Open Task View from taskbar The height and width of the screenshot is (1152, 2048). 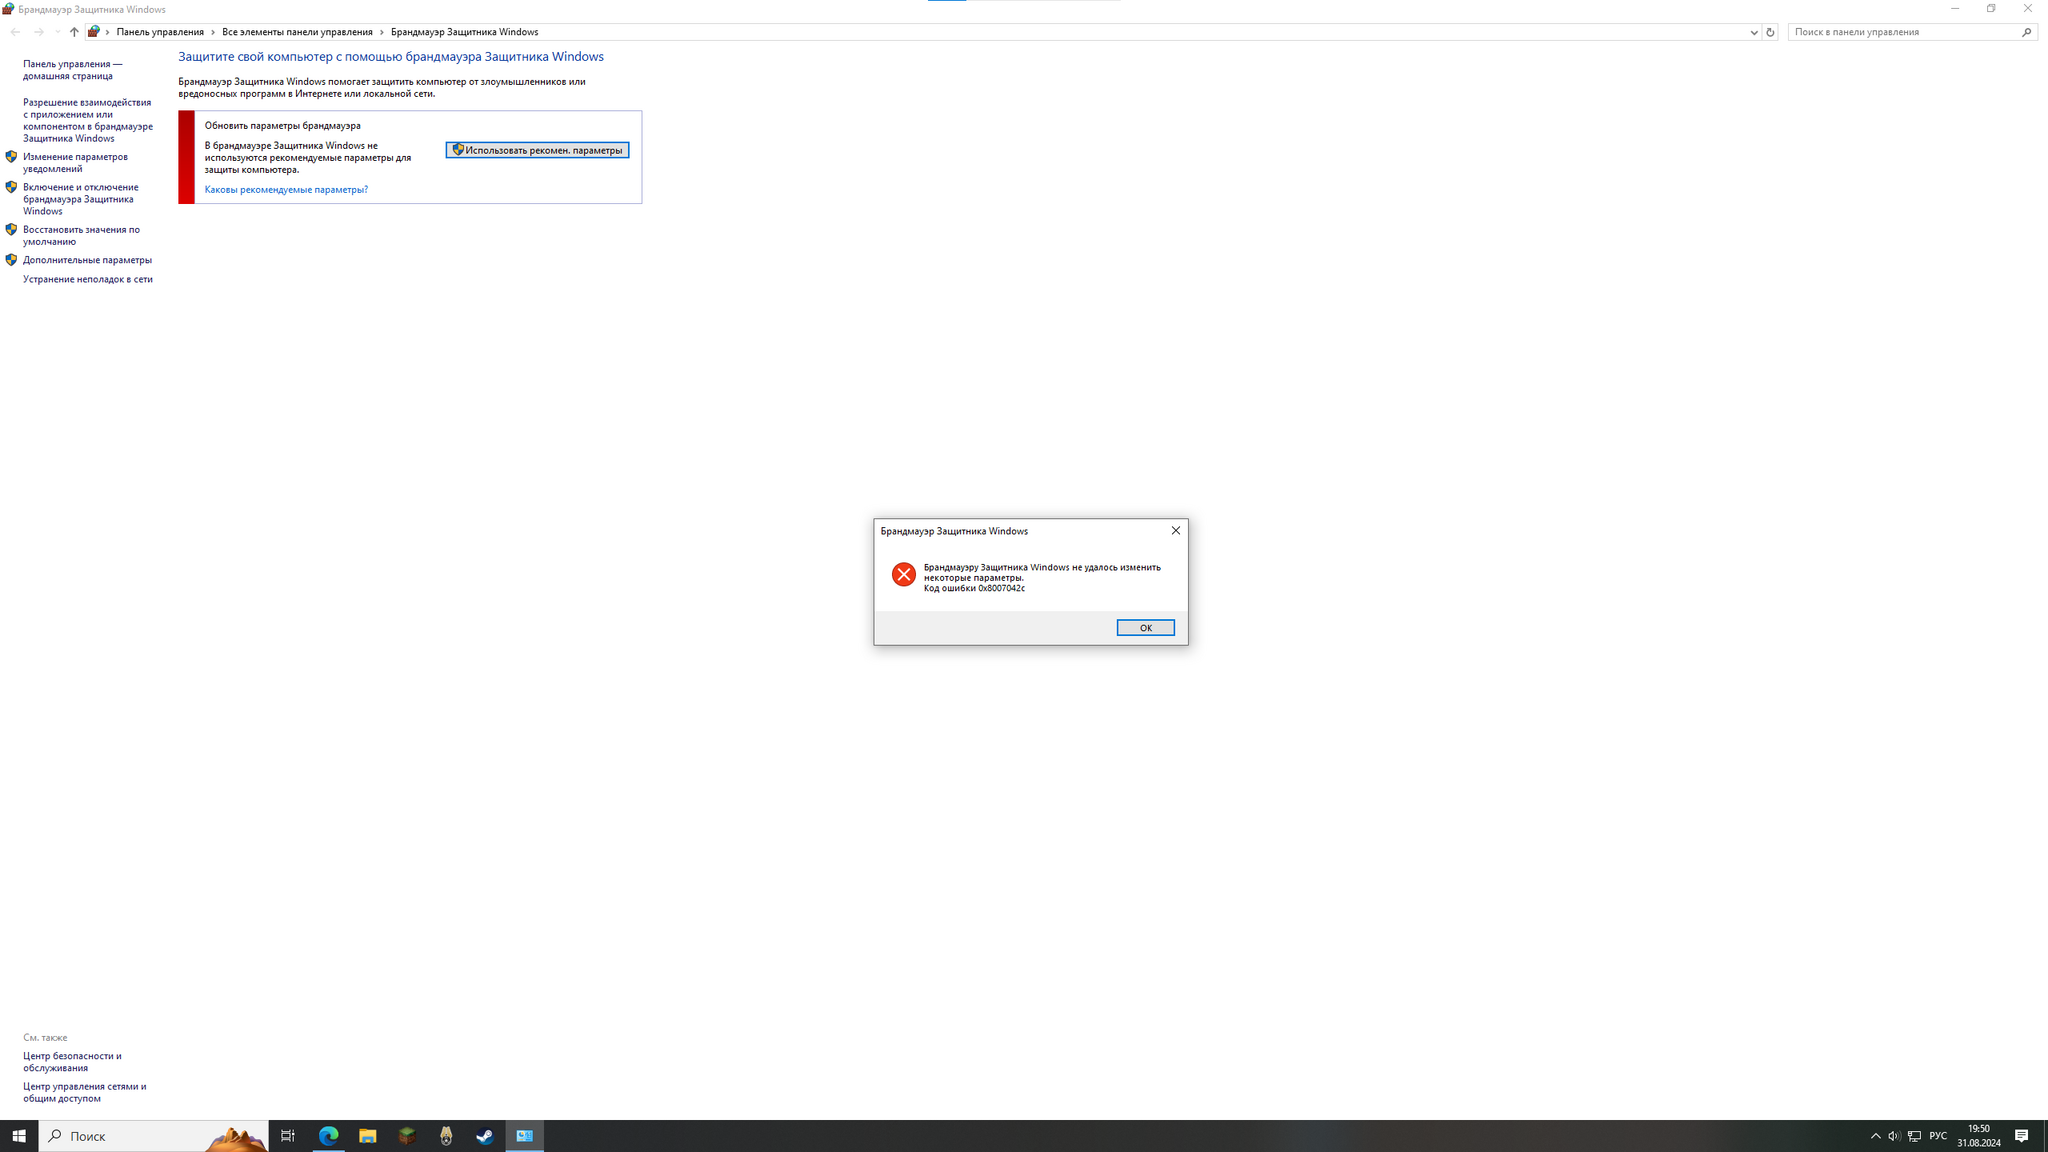288,1136
